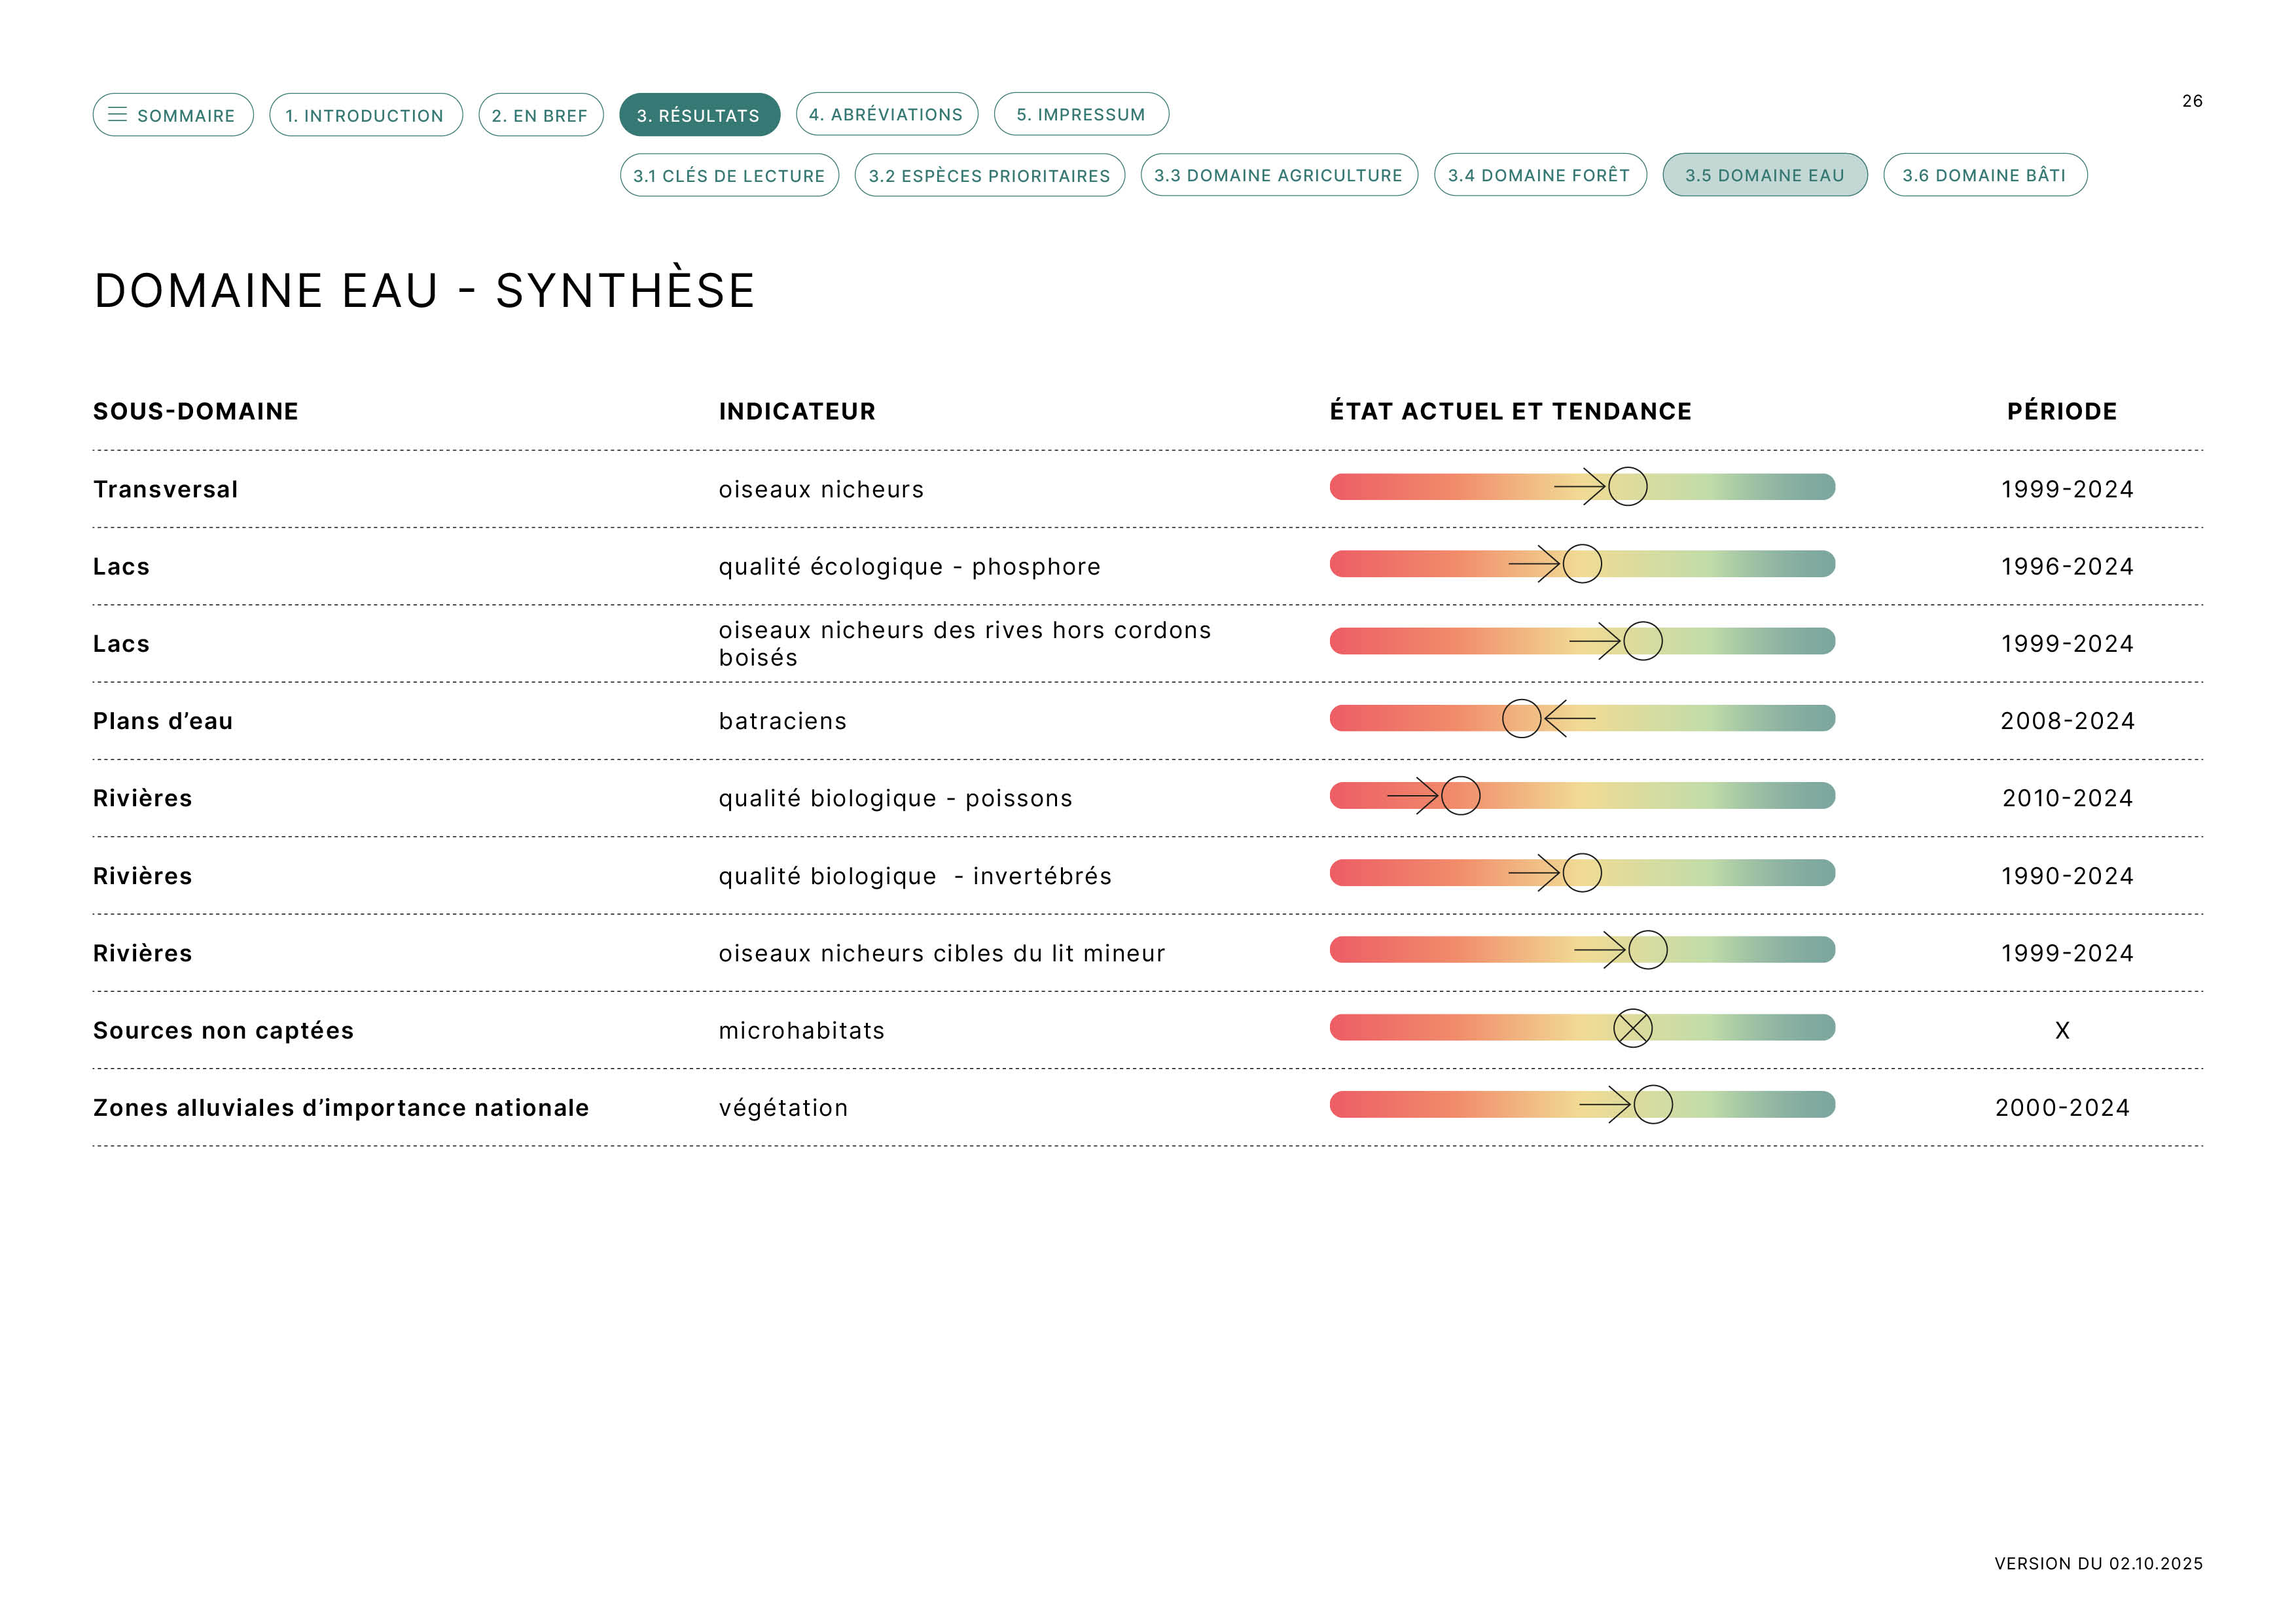Open the 4. Abréviations section
This screenshot has width=2296, height=1623.
[x=886, y=114]
